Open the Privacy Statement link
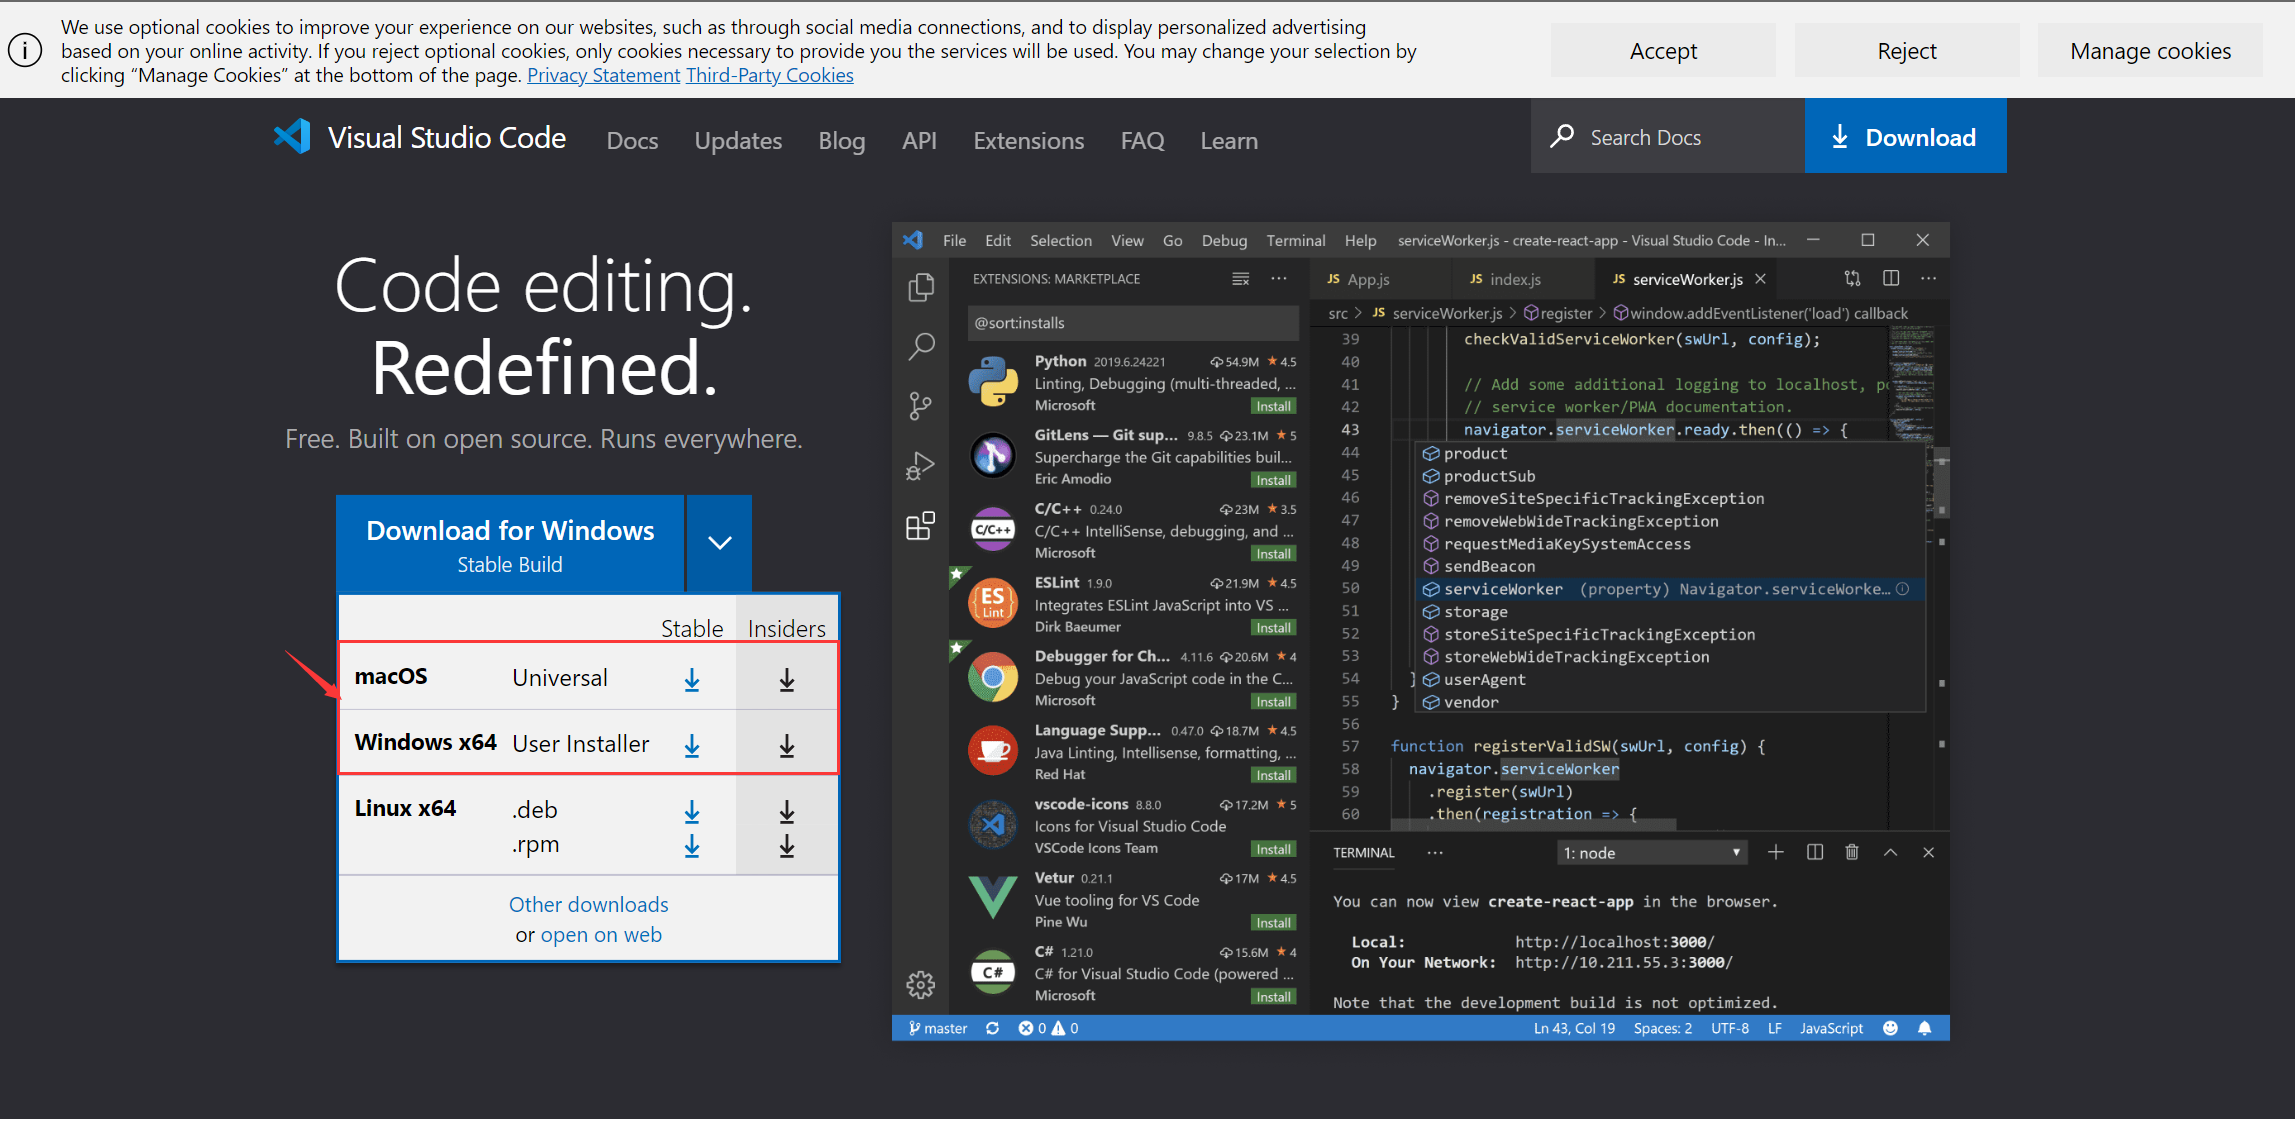The width and height of the screenshot is (2295, 1147). pyautogui.click(x=603, y=75)
